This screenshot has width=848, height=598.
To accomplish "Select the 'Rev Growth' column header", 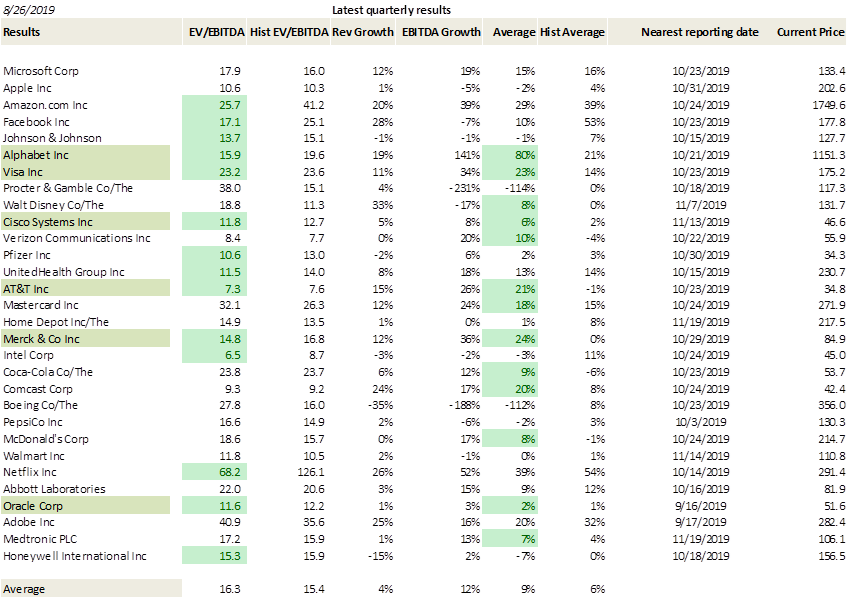I will [x=363, y=32].
